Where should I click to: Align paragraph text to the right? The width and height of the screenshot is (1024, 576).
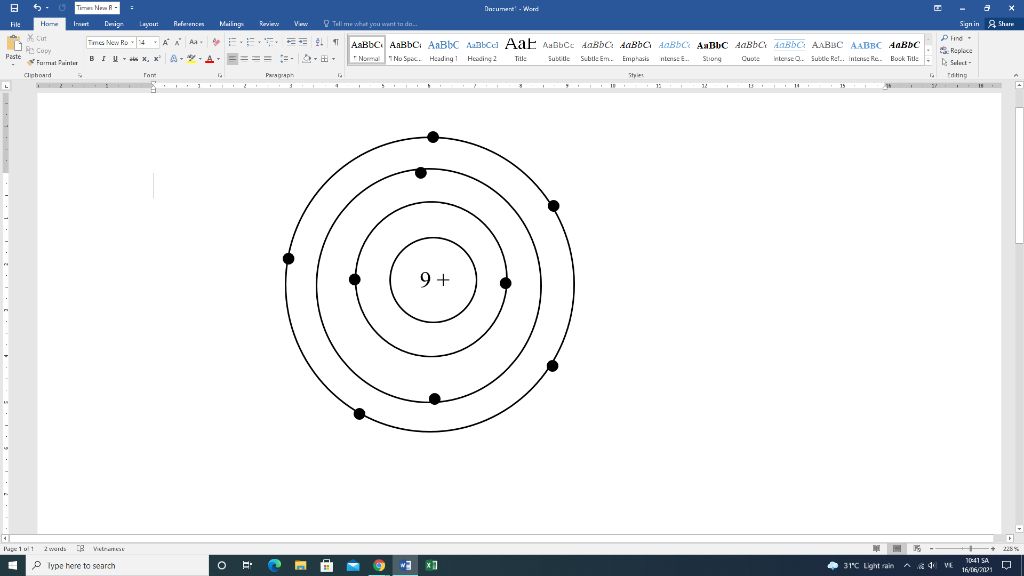click(x=256, y=59)
